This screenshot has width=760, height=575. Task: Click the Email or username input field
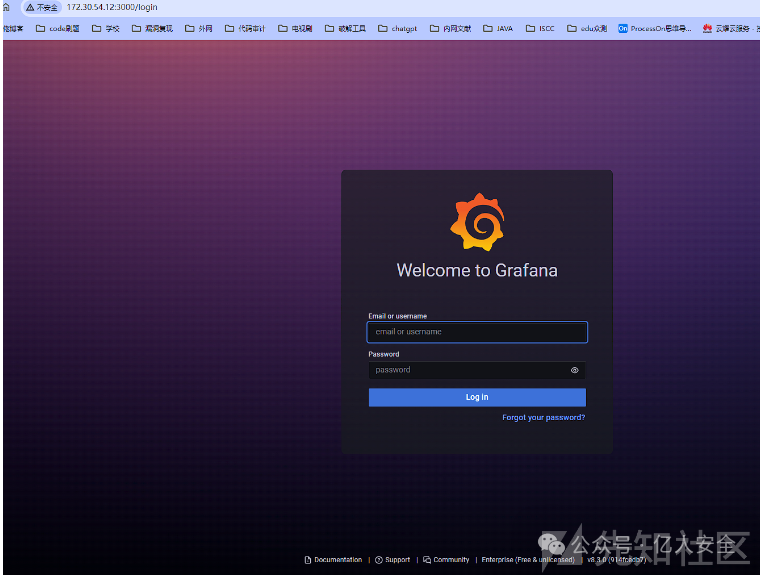click(x=477, y=332)
